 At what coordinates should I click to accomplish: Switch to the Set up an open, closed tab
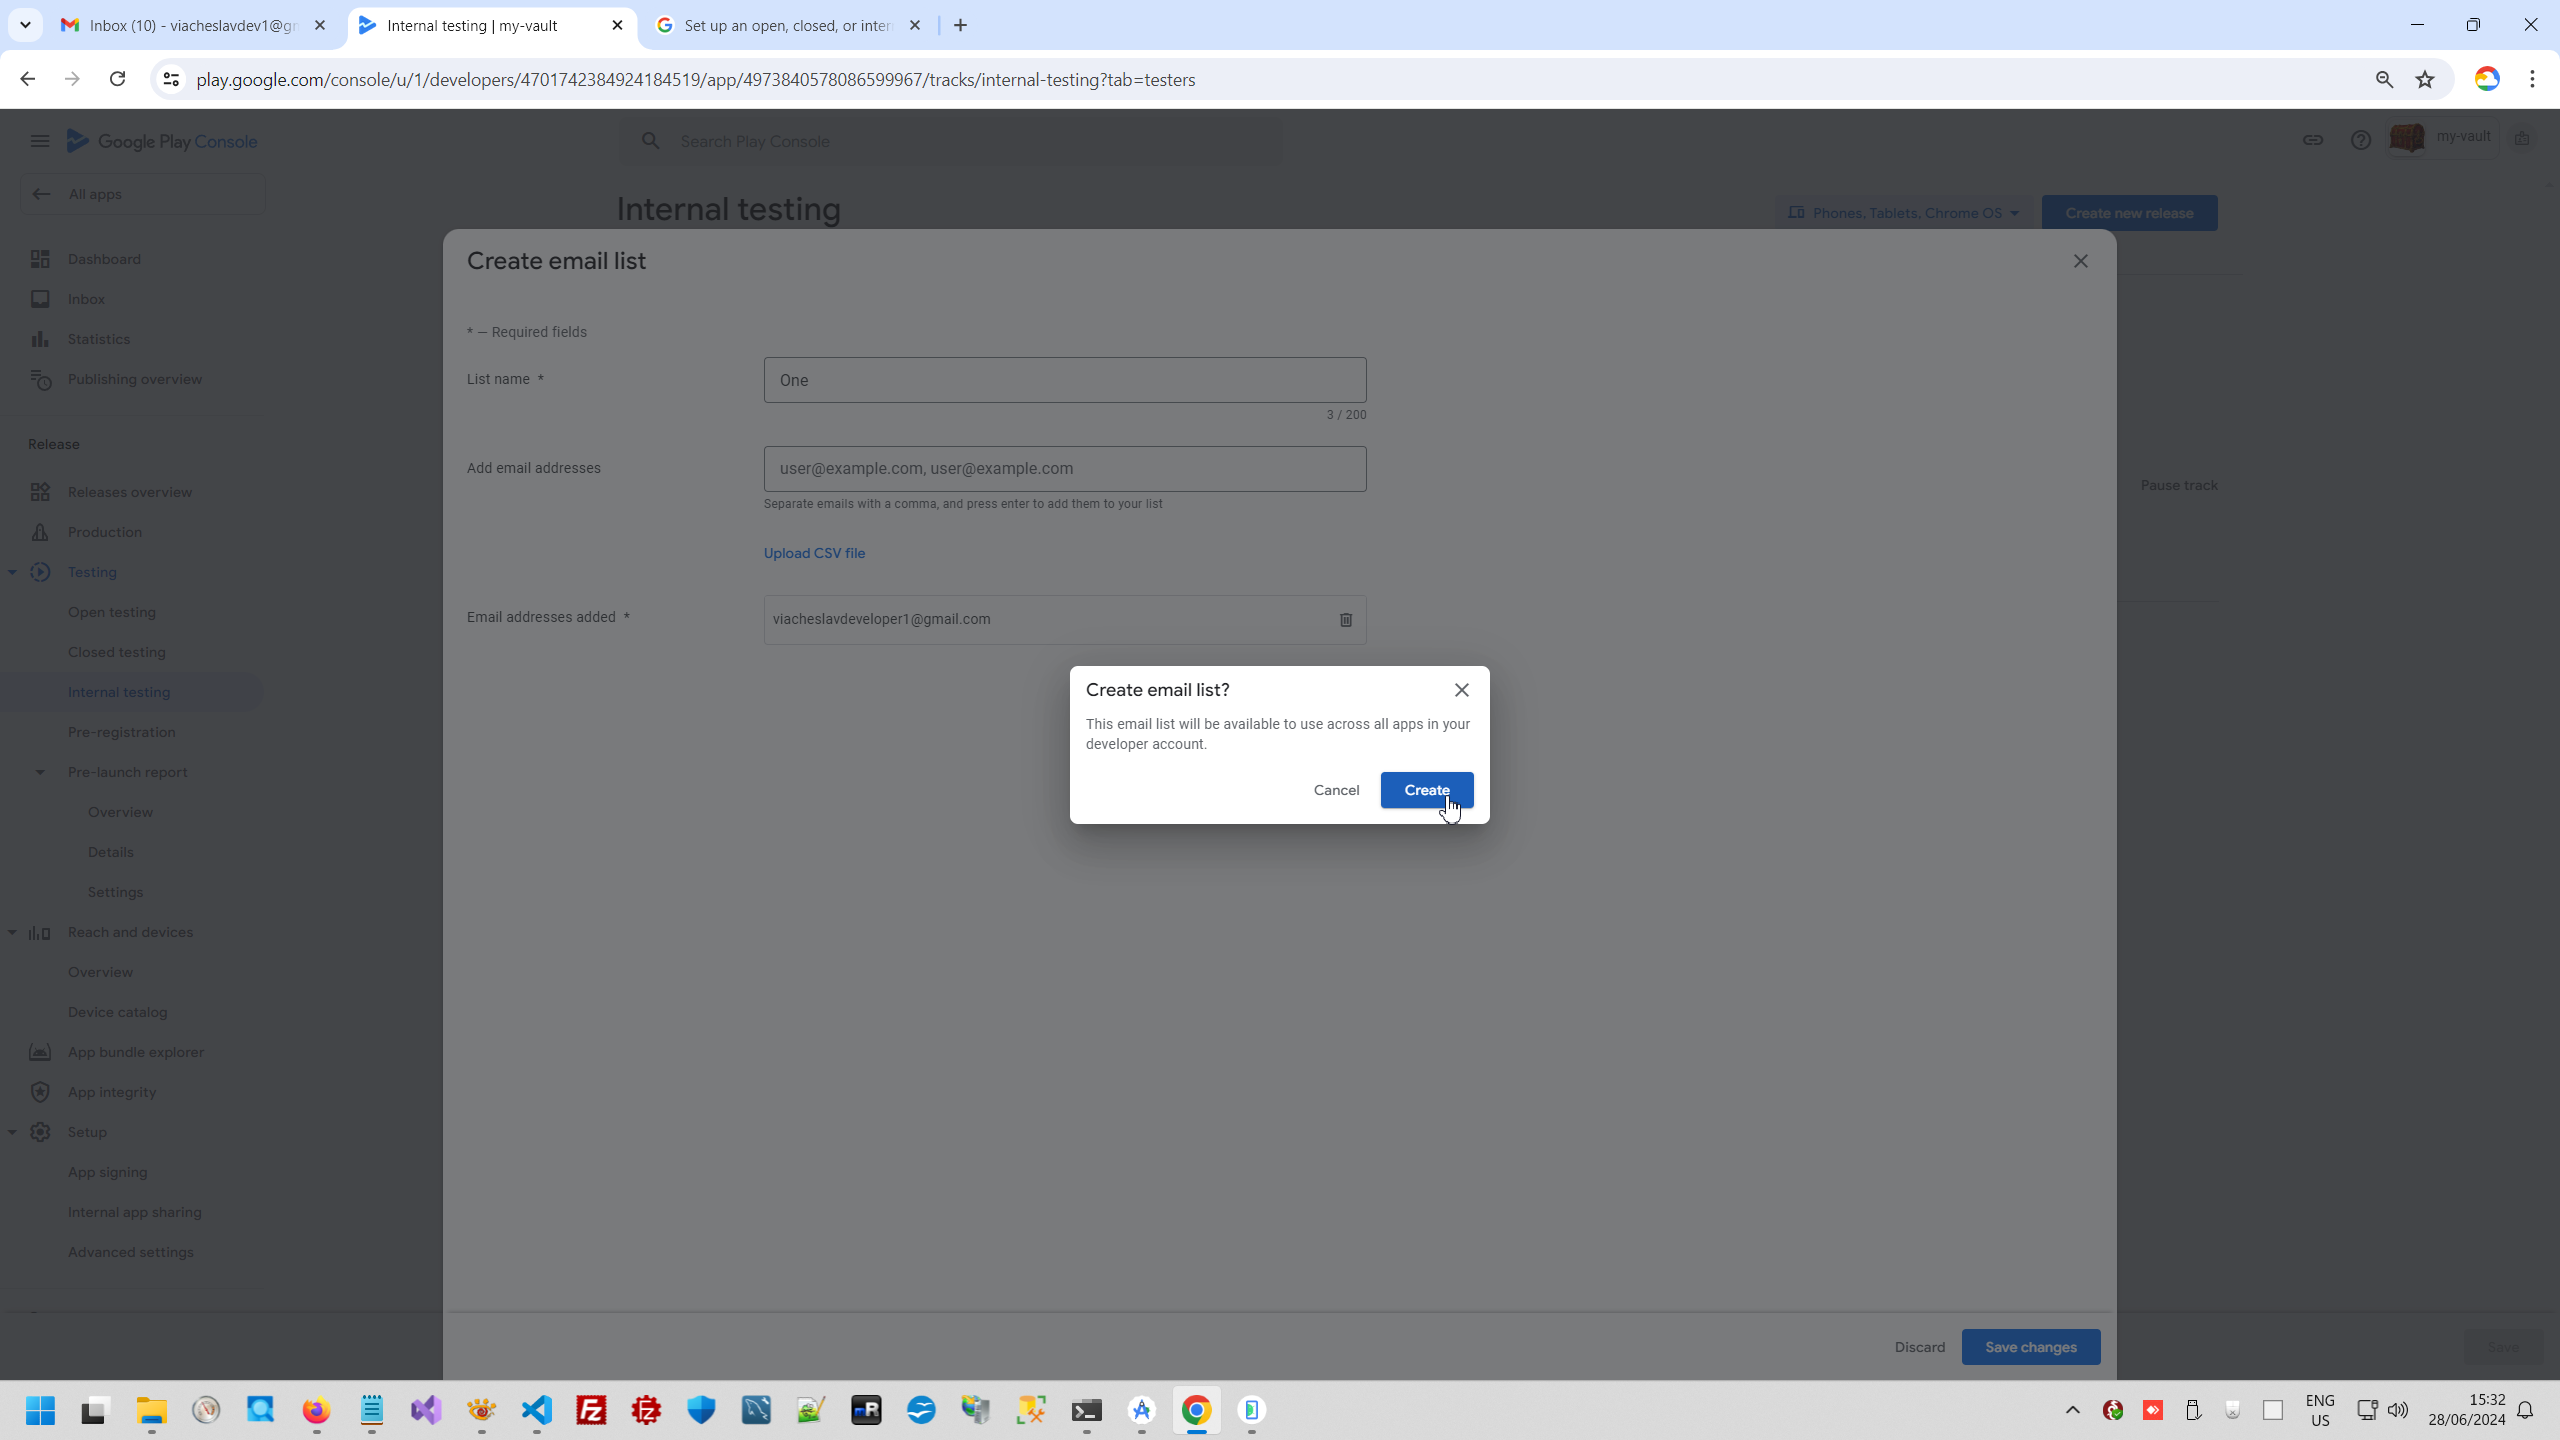[787, 26]
